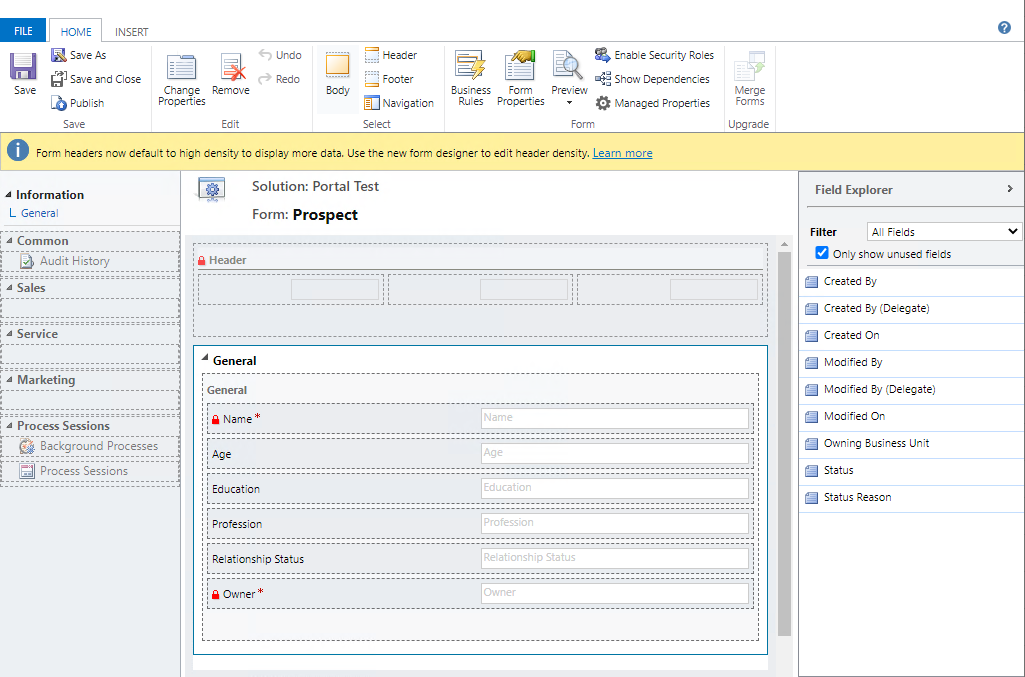Toggle Only show unused fields
Screen dimensions: 1025x677
(x=824, y=253)
